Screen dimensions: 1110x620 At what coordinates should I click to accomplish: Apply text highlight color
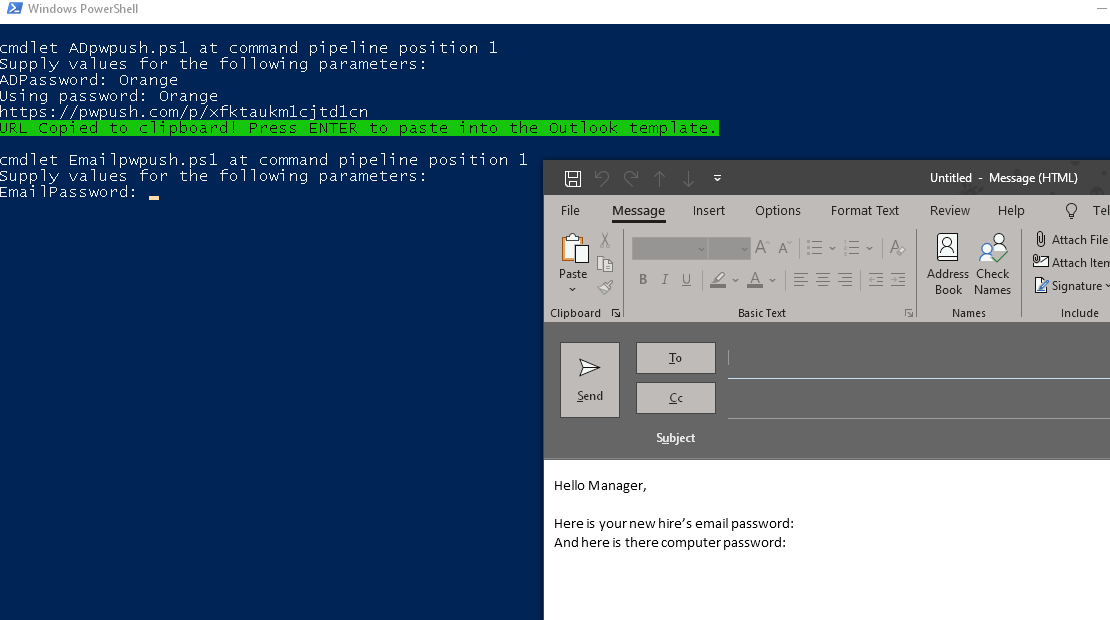tap(718, 280)
